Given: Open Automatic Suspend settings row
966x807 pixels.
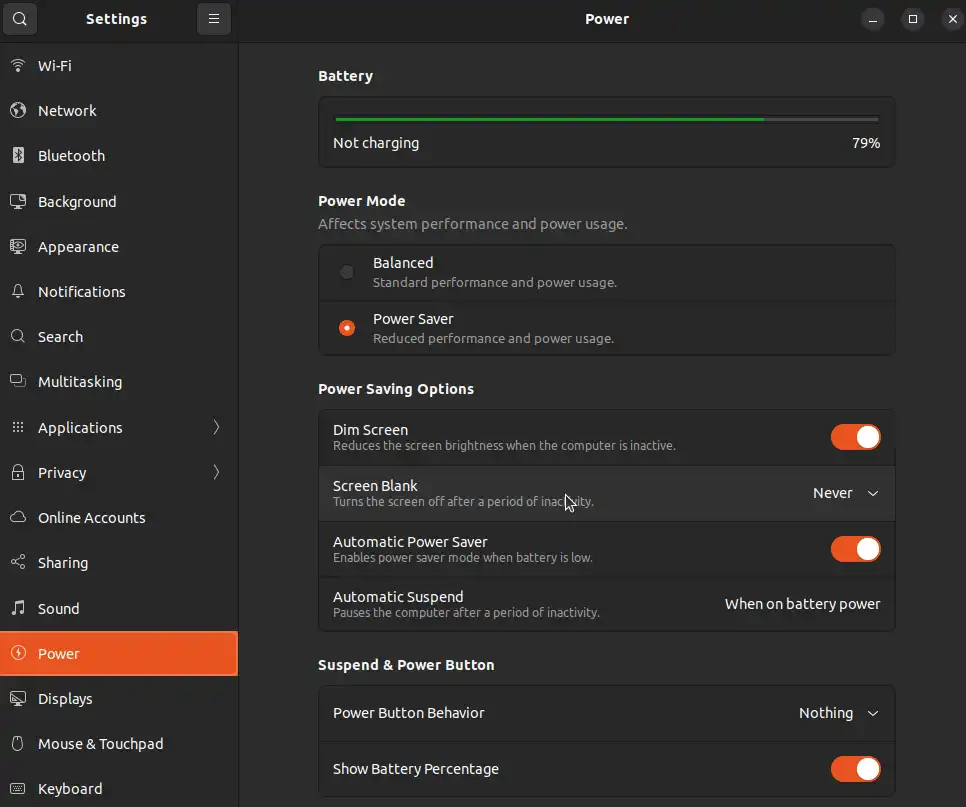Looking at the screenshot, I should 606,604.
